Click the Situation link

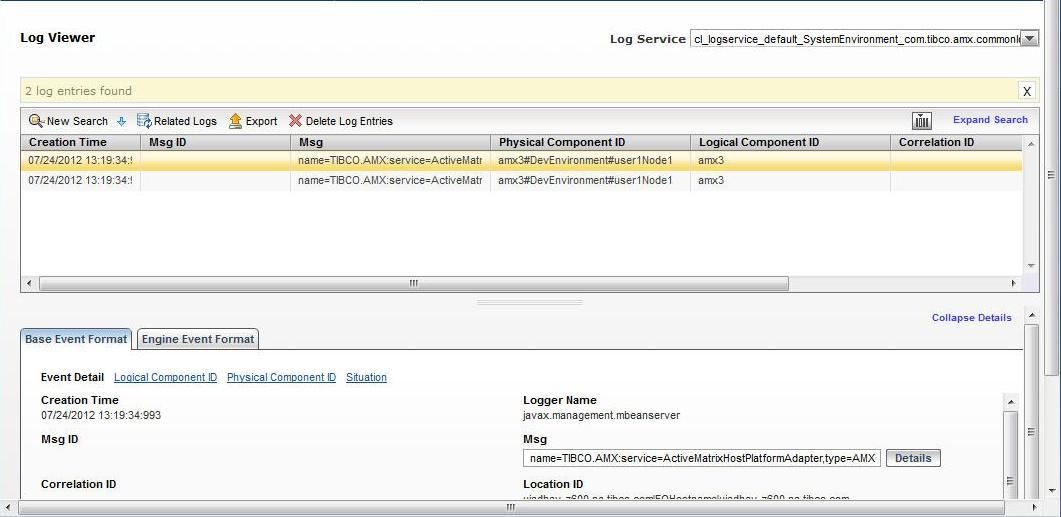366,378
